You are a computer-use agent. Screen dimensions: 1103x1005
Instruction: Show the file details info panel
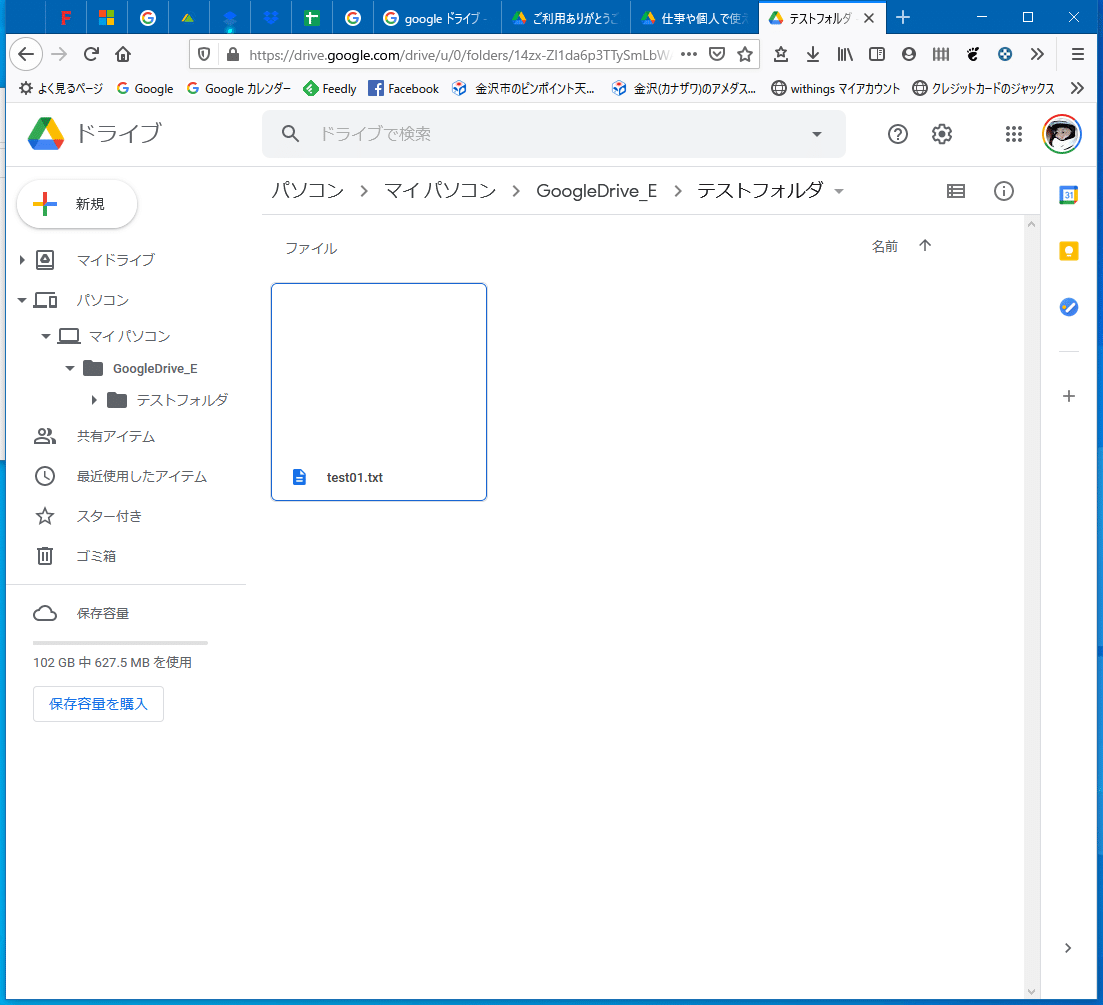coord(1003,191)
